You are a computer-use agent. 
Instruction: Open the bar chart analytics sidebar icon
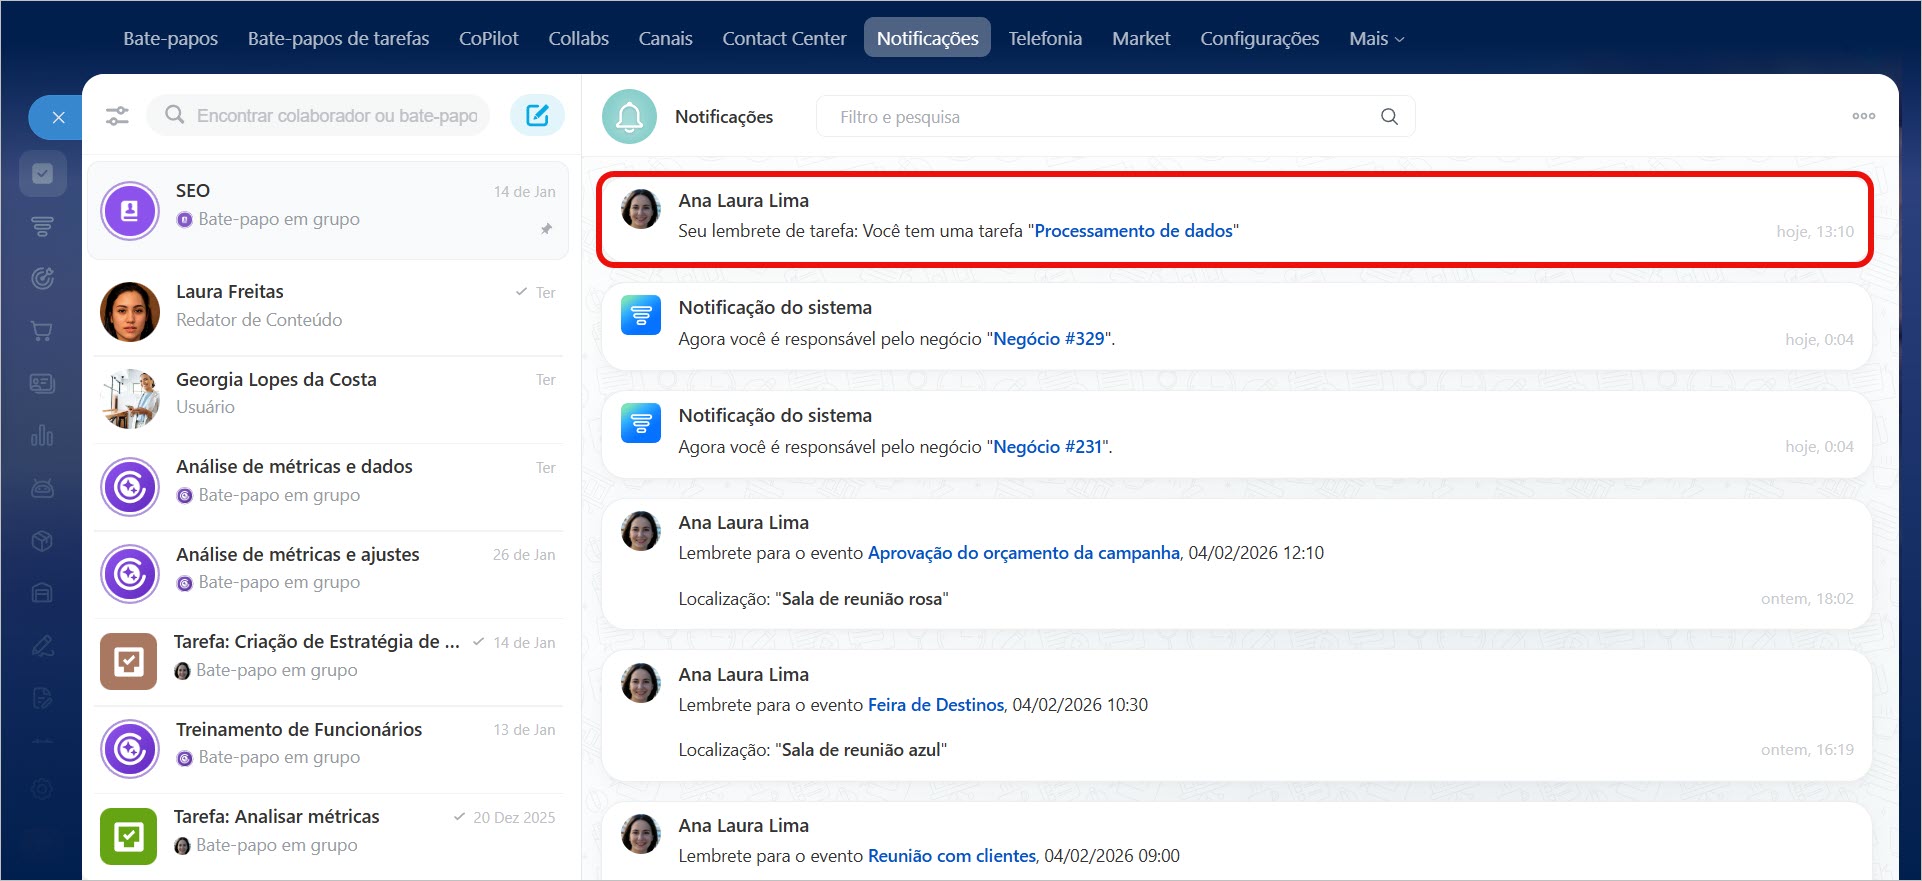tap(42, 436)
